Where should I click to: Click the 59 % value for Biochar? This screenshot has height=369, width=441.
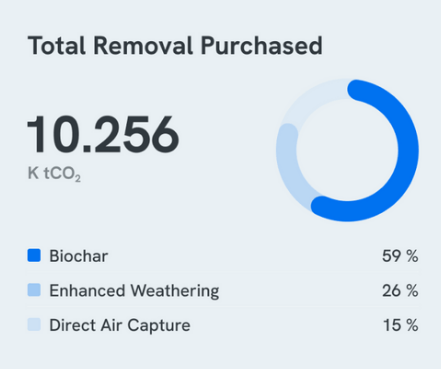coord(400,256)
